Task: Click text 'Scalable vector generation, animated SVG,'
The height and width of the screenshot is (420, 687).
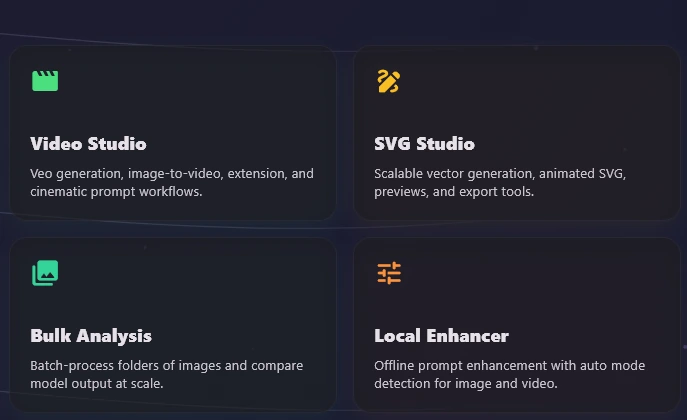Action: click(500, 173)
